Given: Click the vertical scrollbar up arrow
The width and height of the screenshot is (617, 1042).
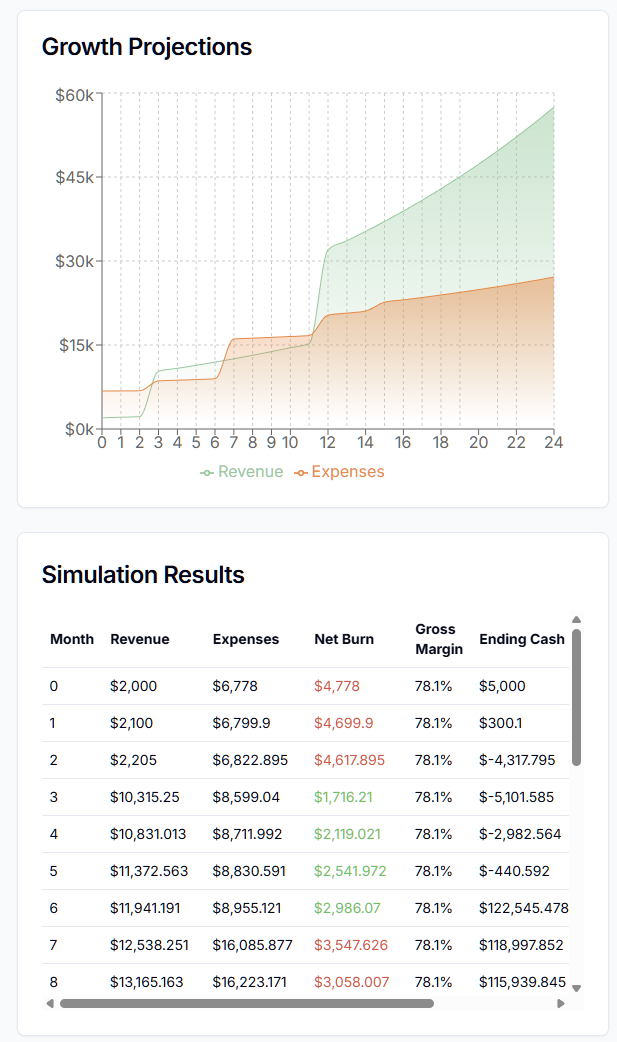Looking at the screenshot, I should 577,618.
